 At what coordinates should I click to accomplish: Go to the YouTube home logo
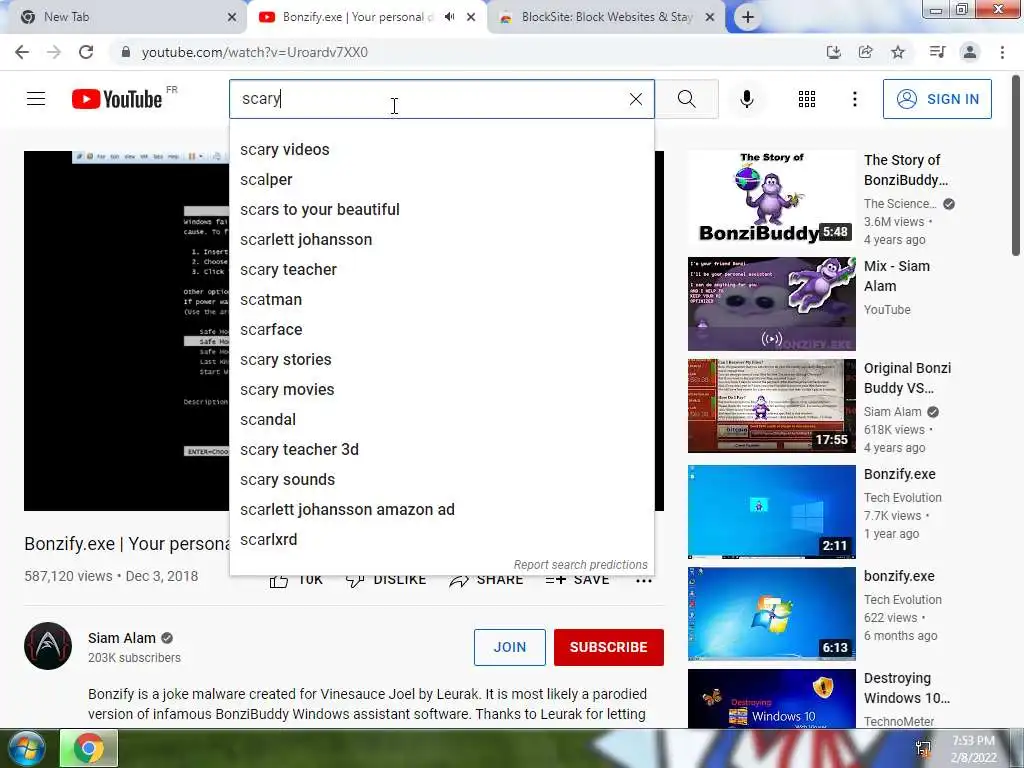(117, 99)
